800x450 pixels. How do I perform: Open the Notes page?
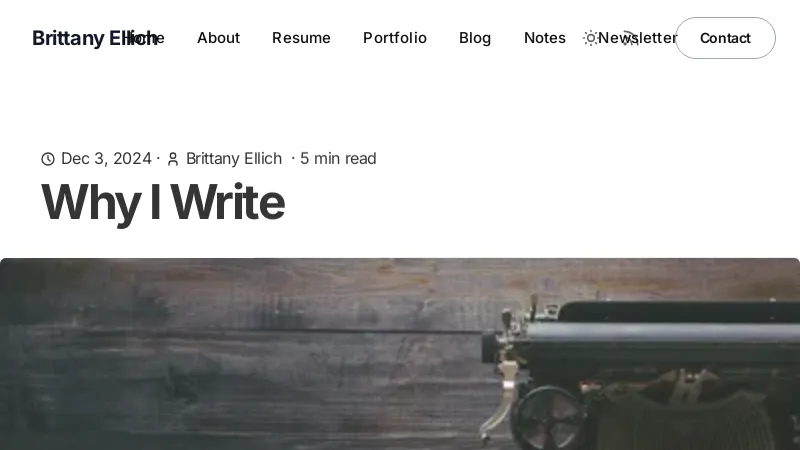click(x=545, y=38)
